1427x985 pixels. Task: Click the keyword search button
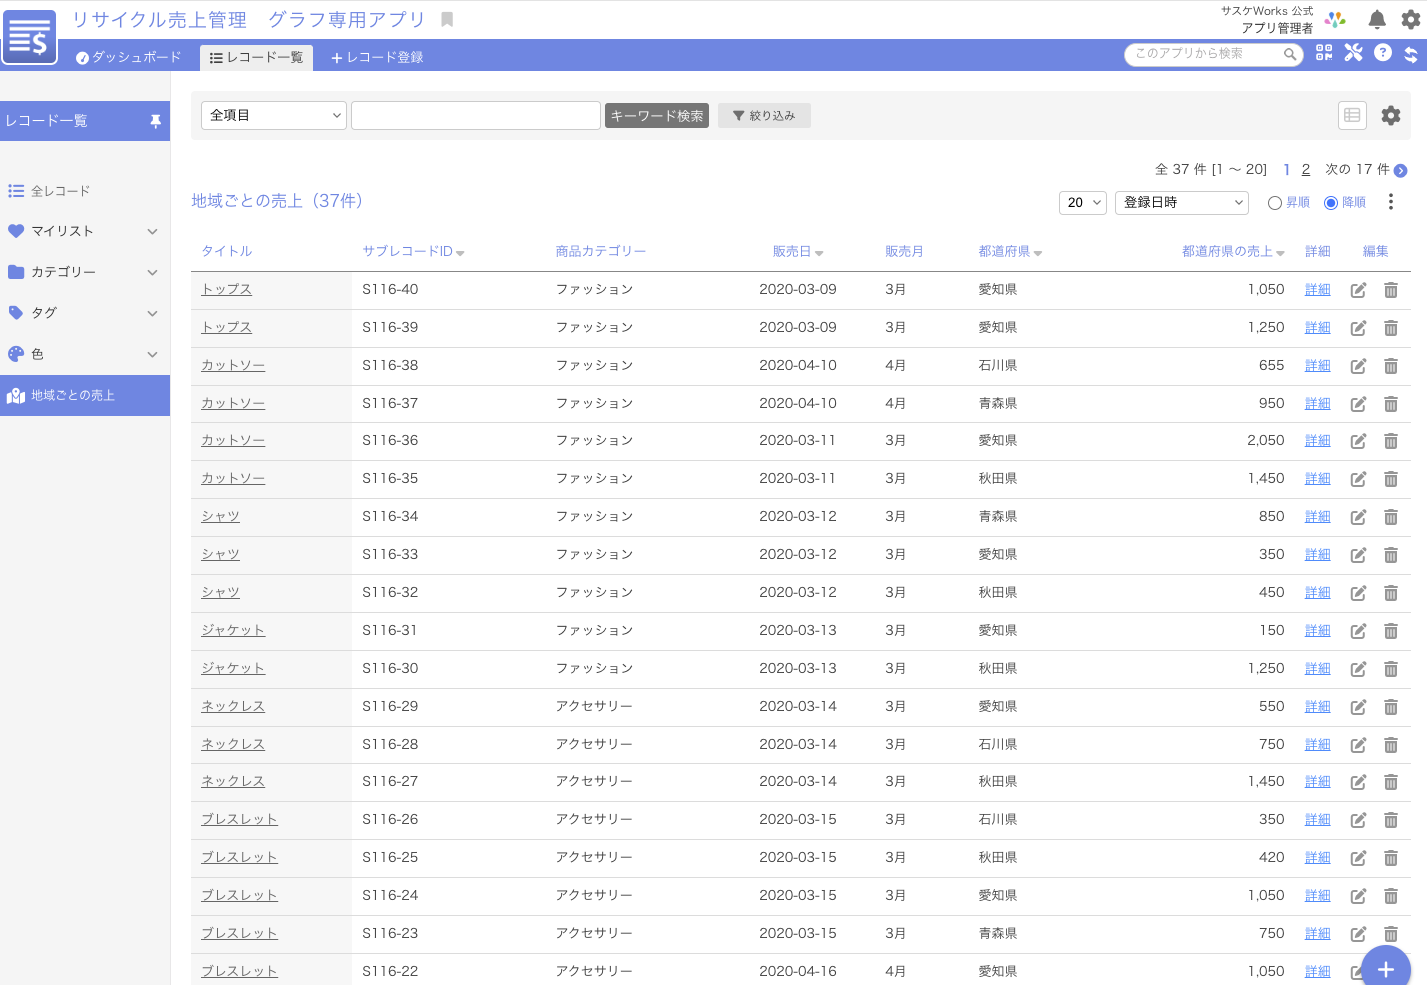(x=657, y=116)
